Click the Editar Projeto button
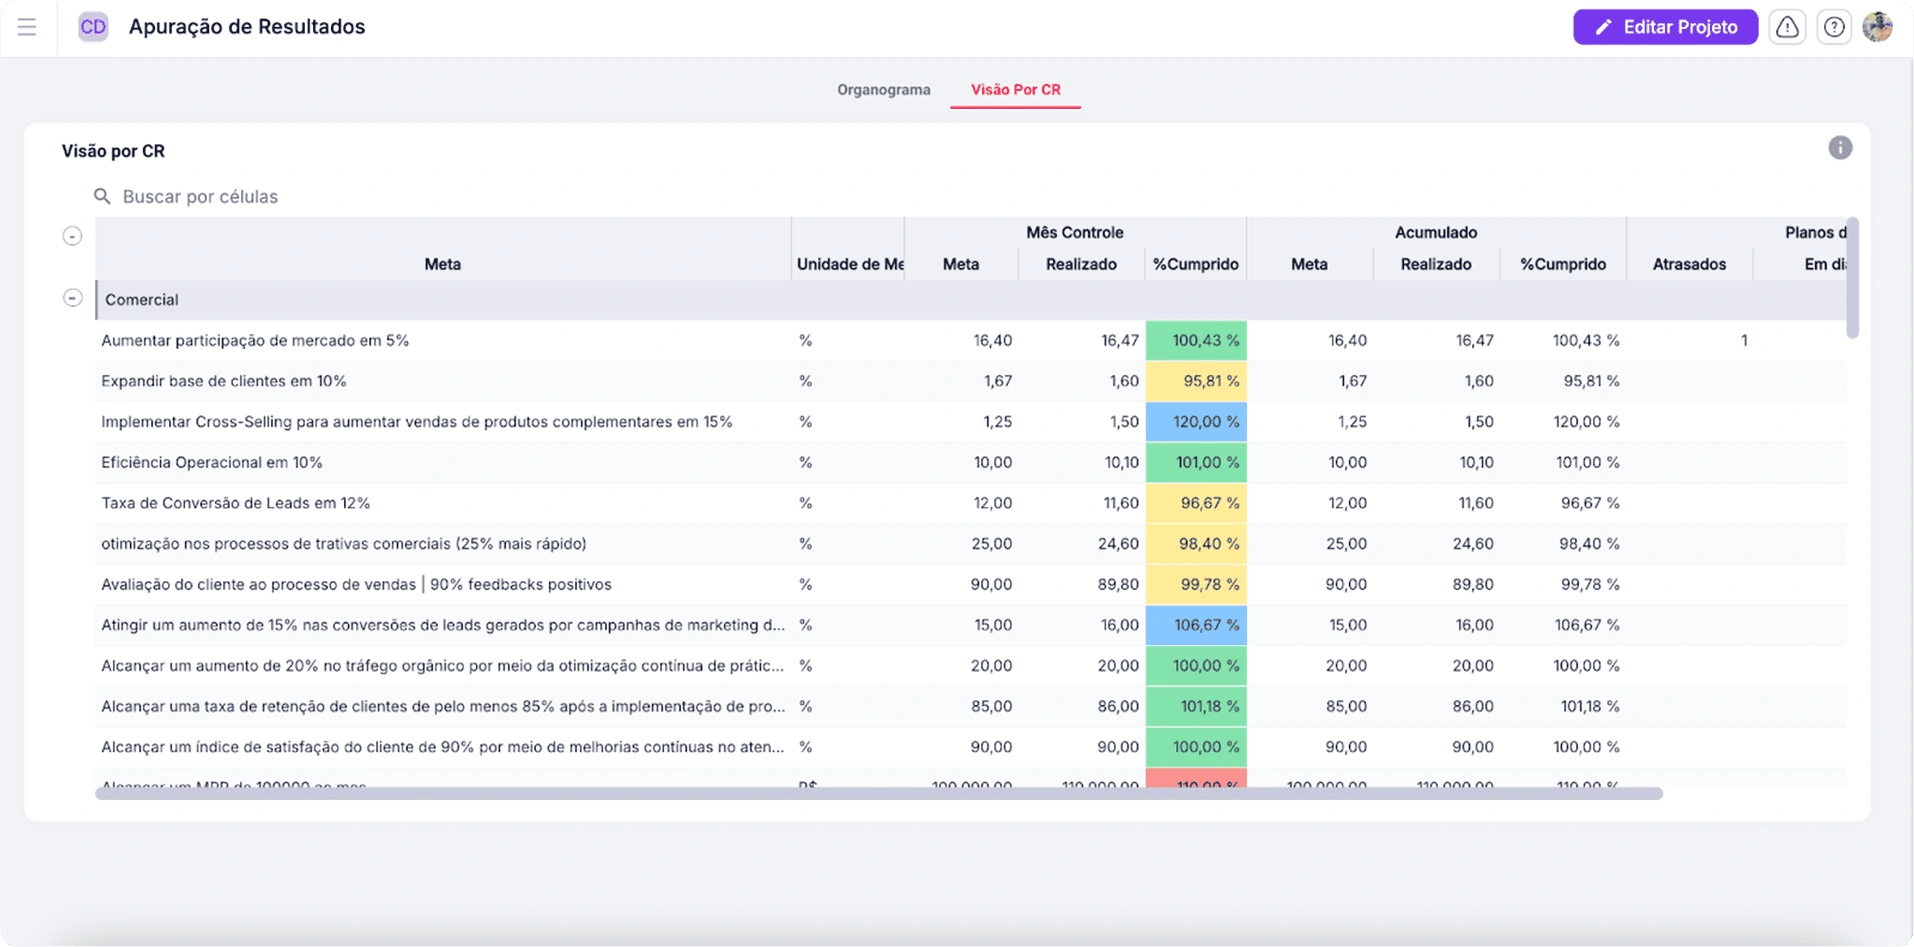 tap(1665, 27)
